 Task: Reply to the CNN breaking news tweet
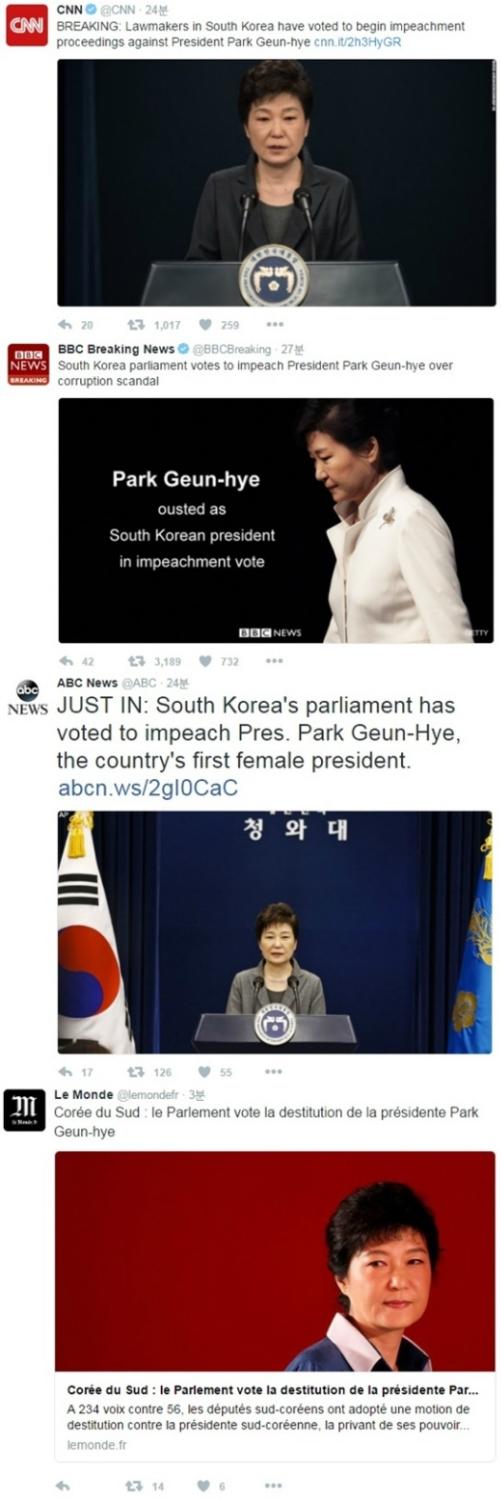tap(66, 325)
